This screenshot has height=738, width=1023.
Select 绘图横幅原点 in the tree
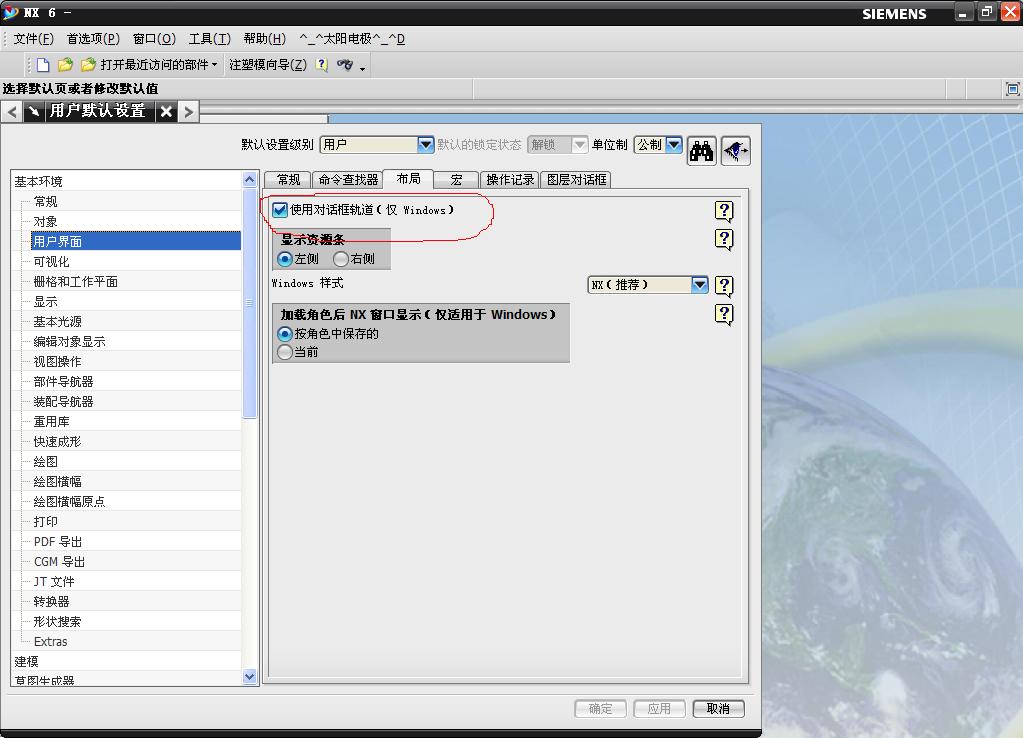click(69, 502)
